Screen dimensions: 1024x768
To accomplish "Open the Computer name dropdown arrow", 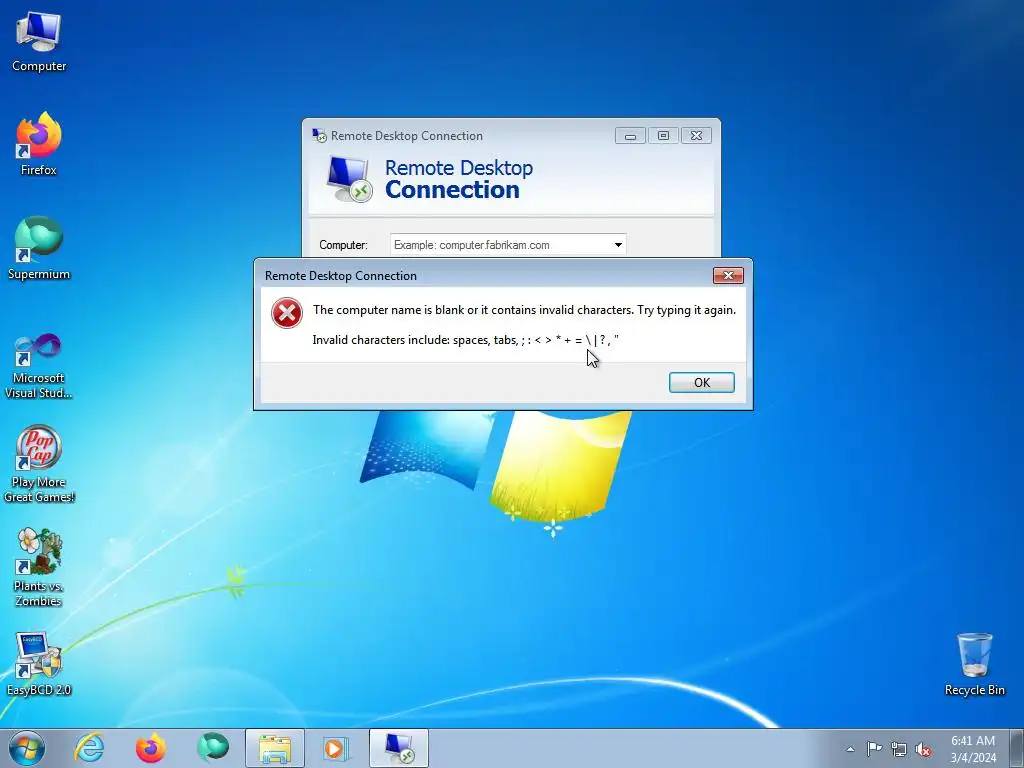I will point(618,245).
